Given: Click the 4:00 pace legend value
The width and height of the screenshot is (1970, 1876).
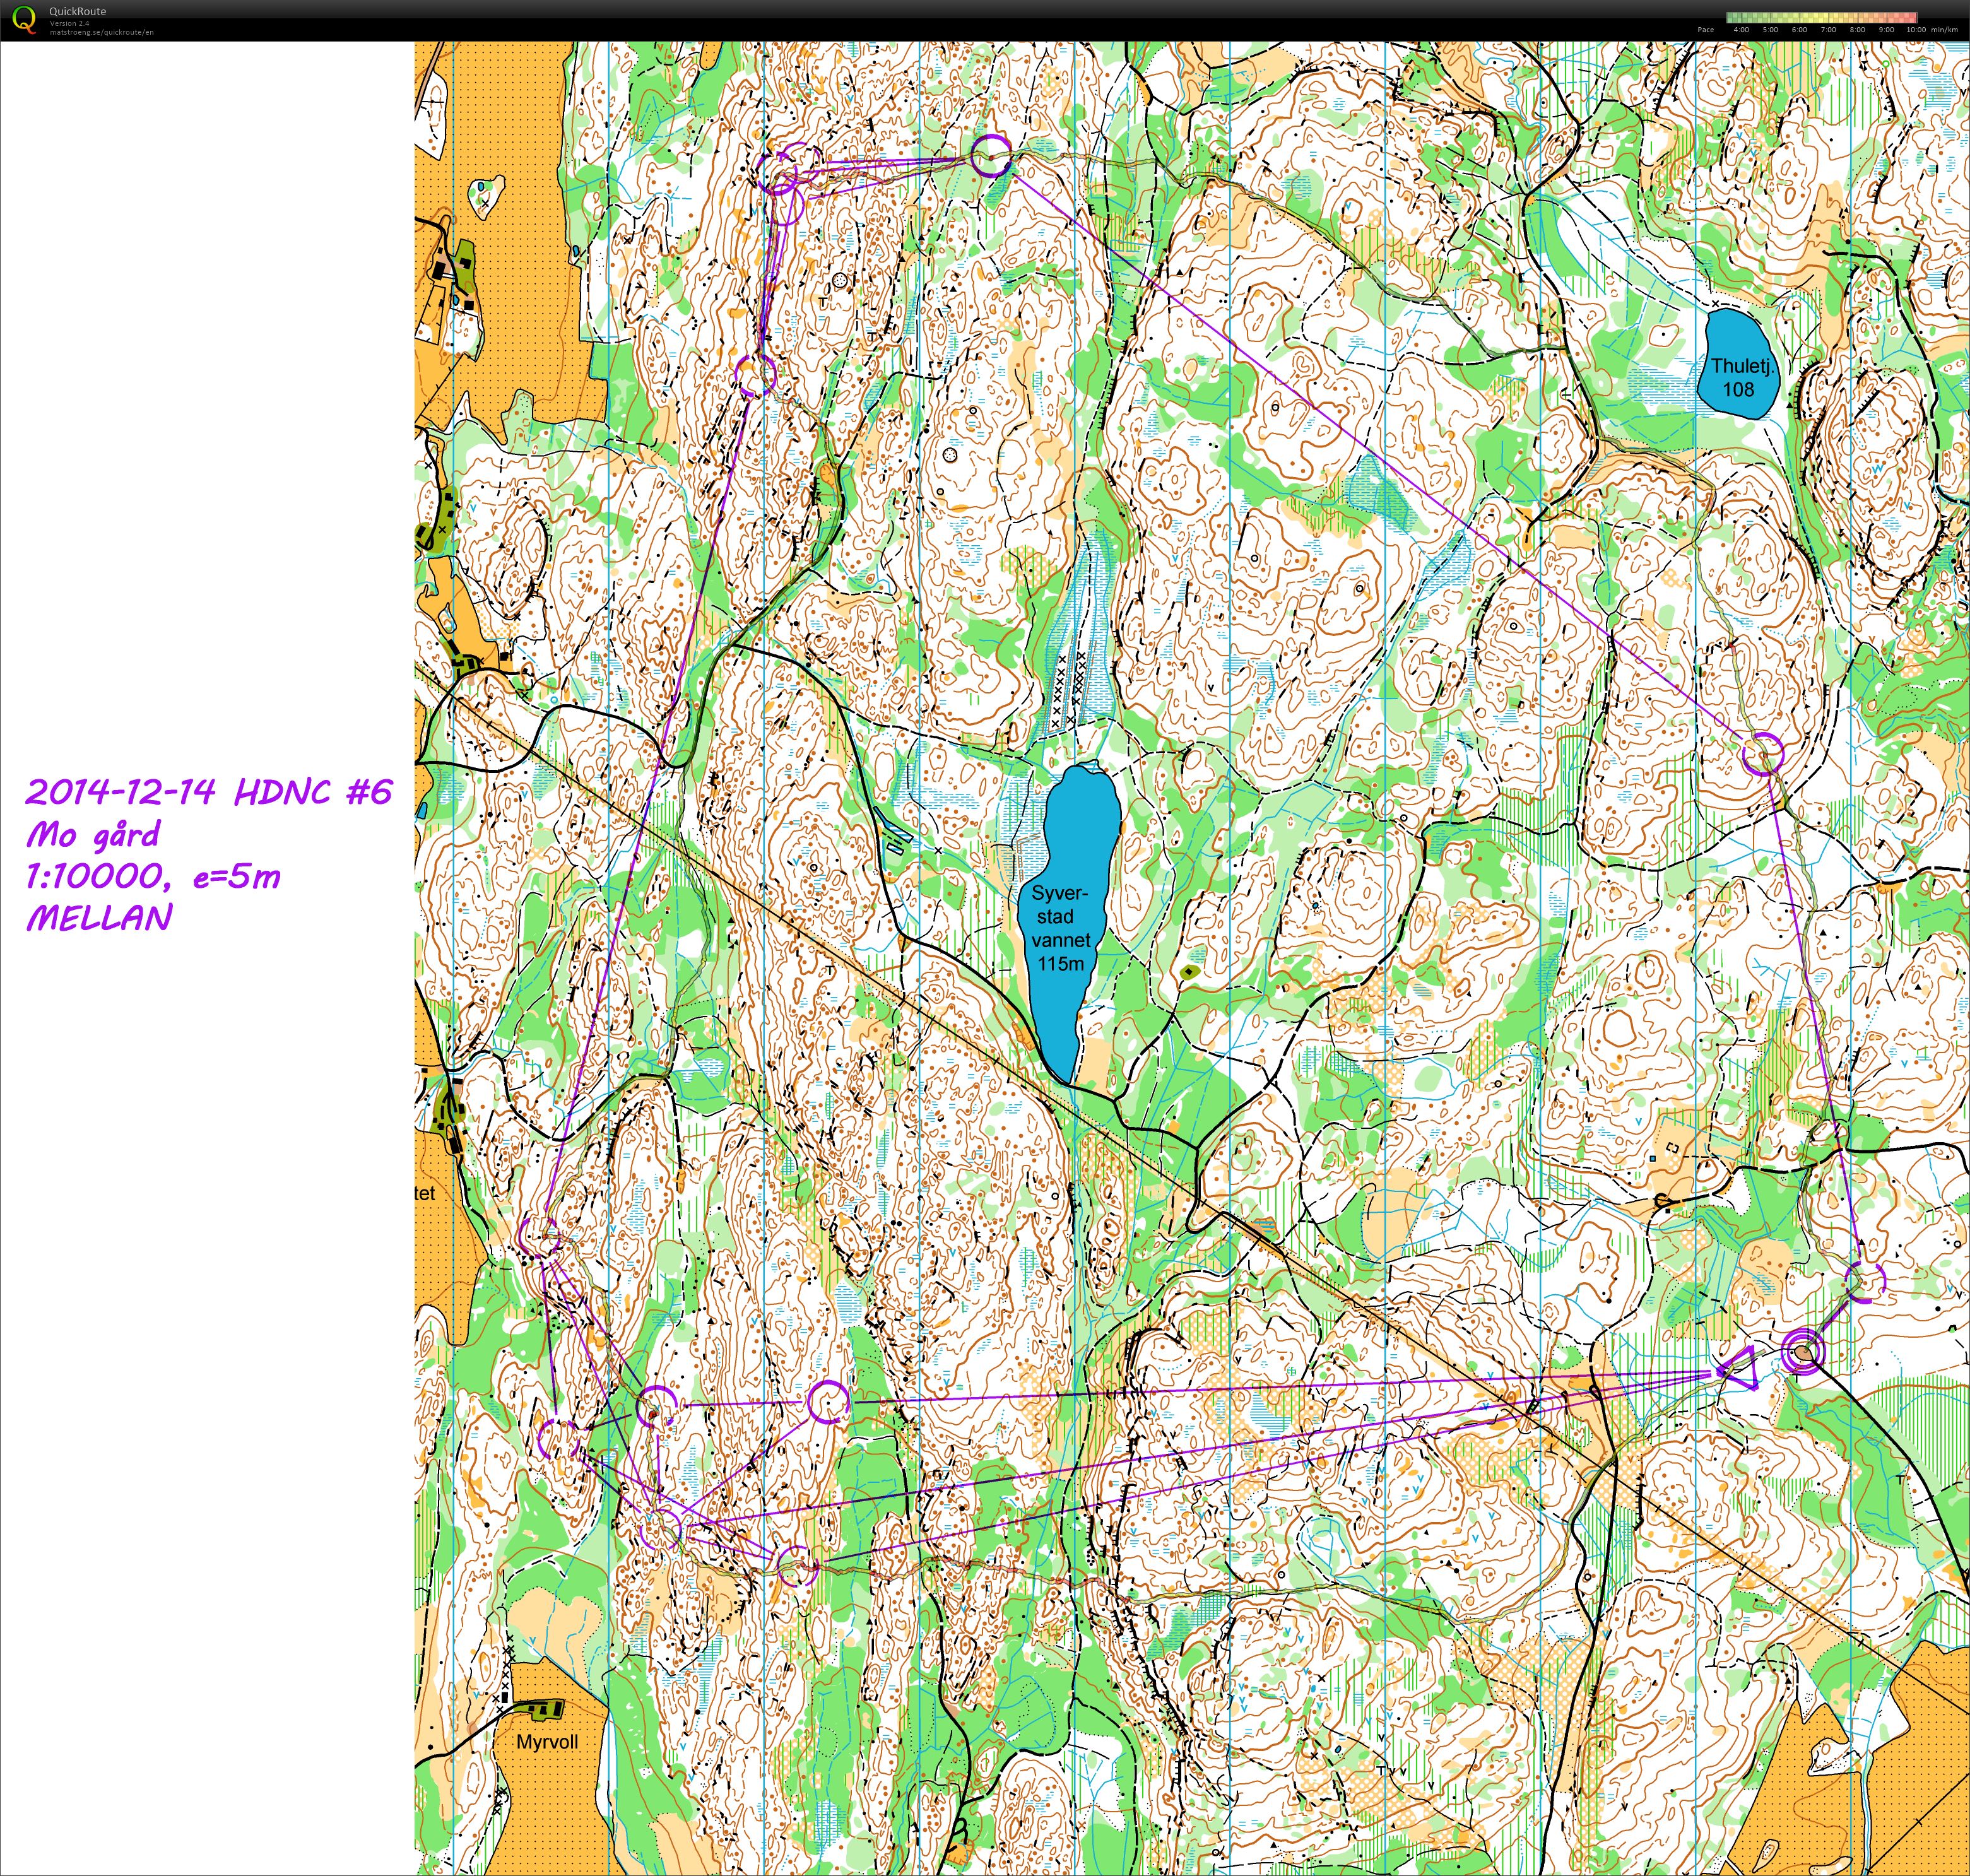Looking at the screenshot, I should [1741, 30].
